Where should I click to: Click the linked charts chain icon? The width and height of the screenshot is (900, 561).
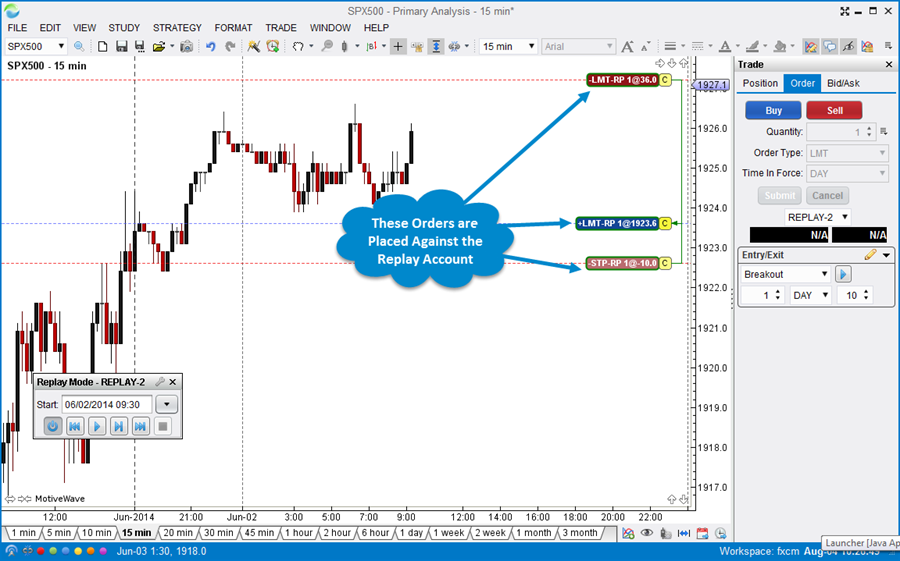coord(455,47)
